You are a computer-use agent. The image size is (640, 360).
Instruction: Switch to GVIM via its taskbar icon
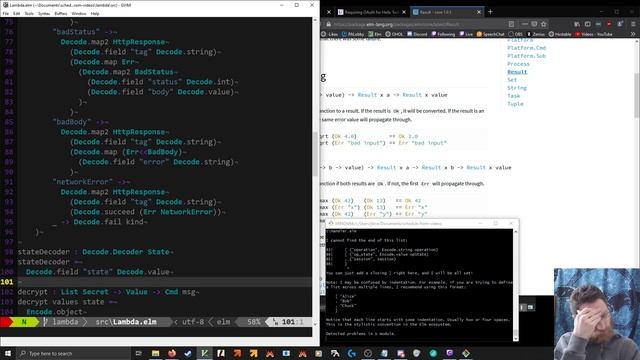pyautogui.click(x=204, y=353)
